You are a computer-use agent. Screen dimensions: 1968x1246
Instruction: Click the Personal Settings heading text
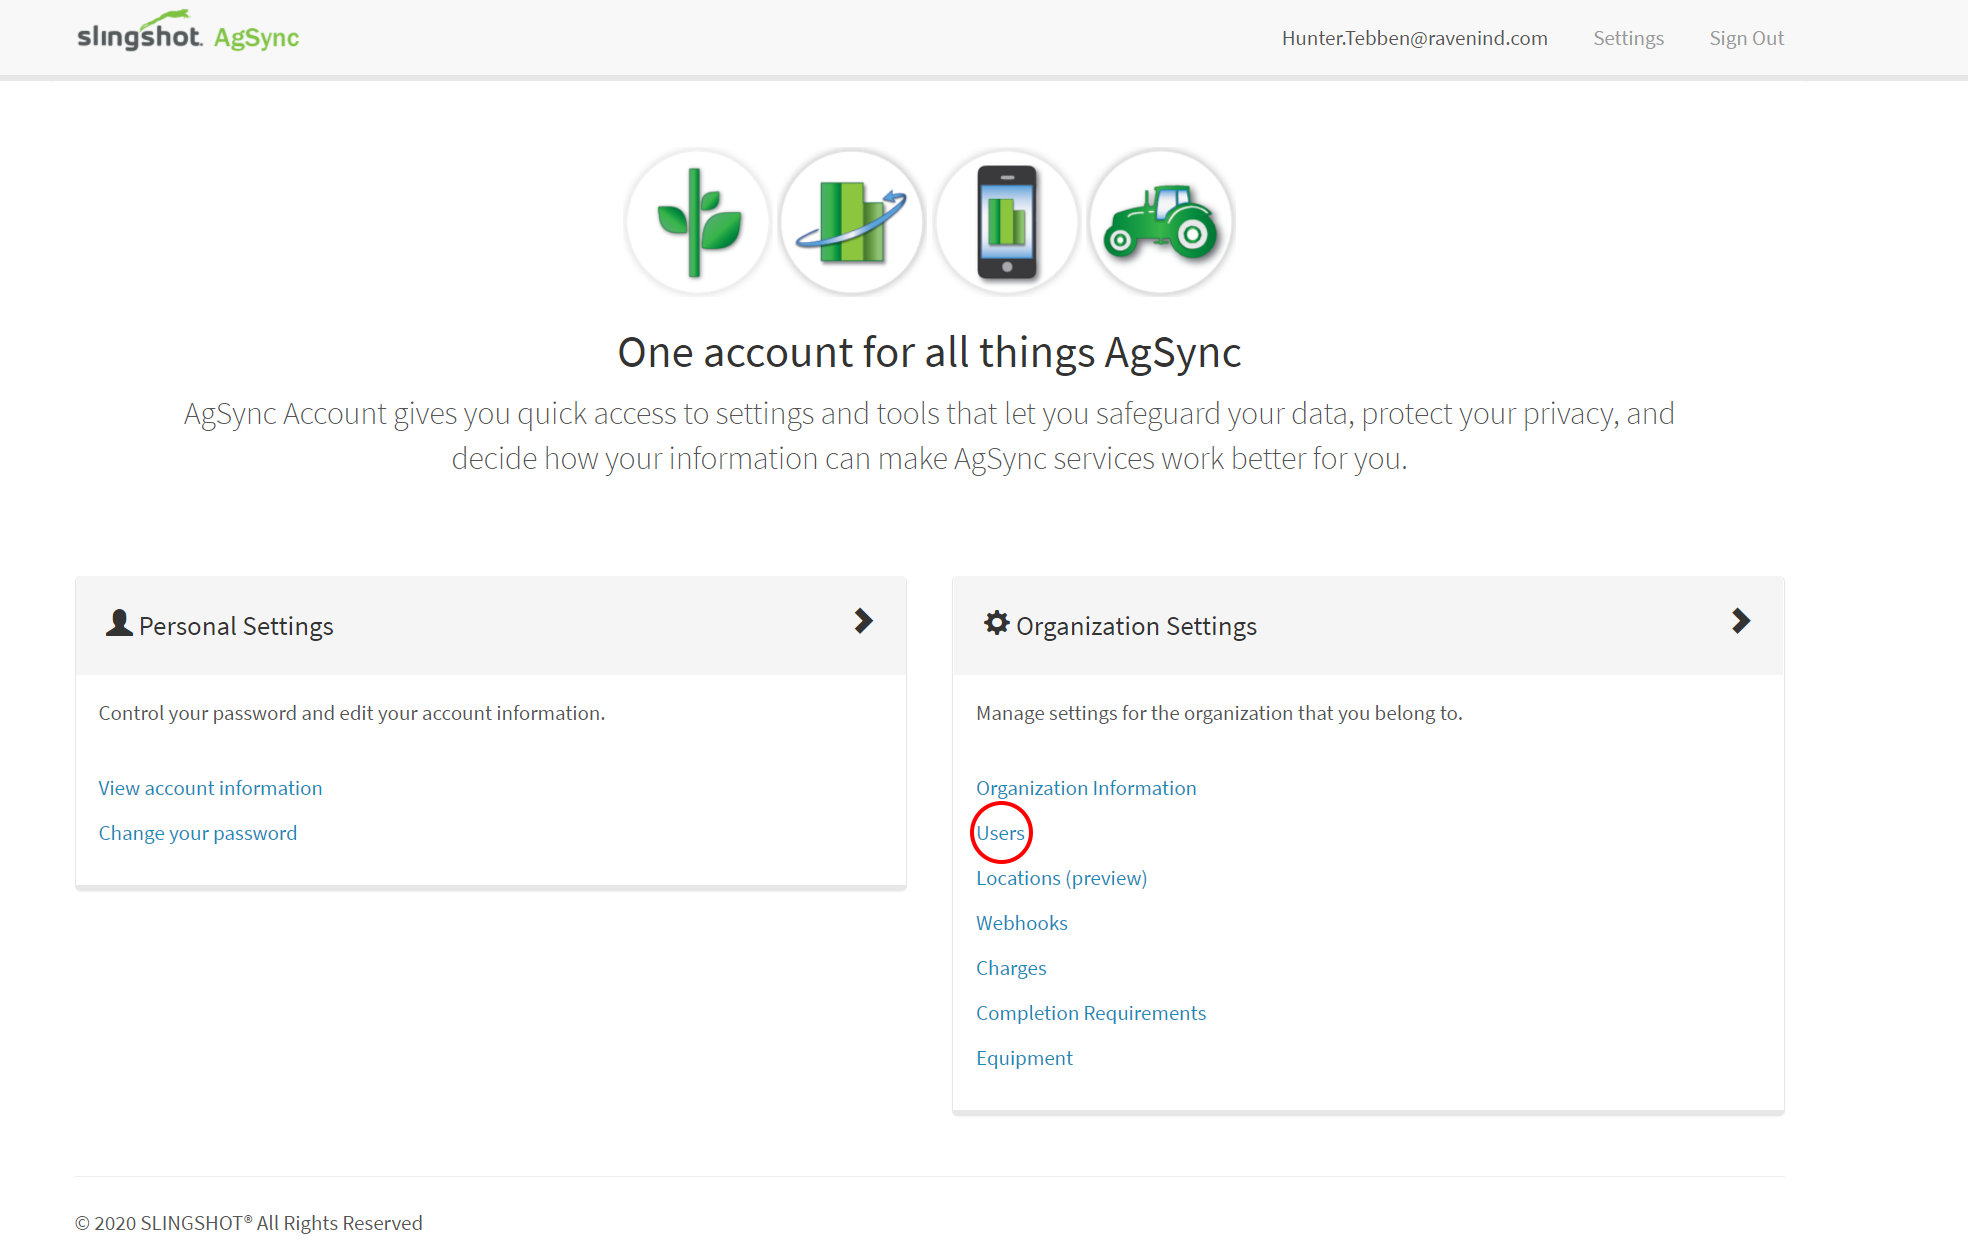click(x=236, y=626)
